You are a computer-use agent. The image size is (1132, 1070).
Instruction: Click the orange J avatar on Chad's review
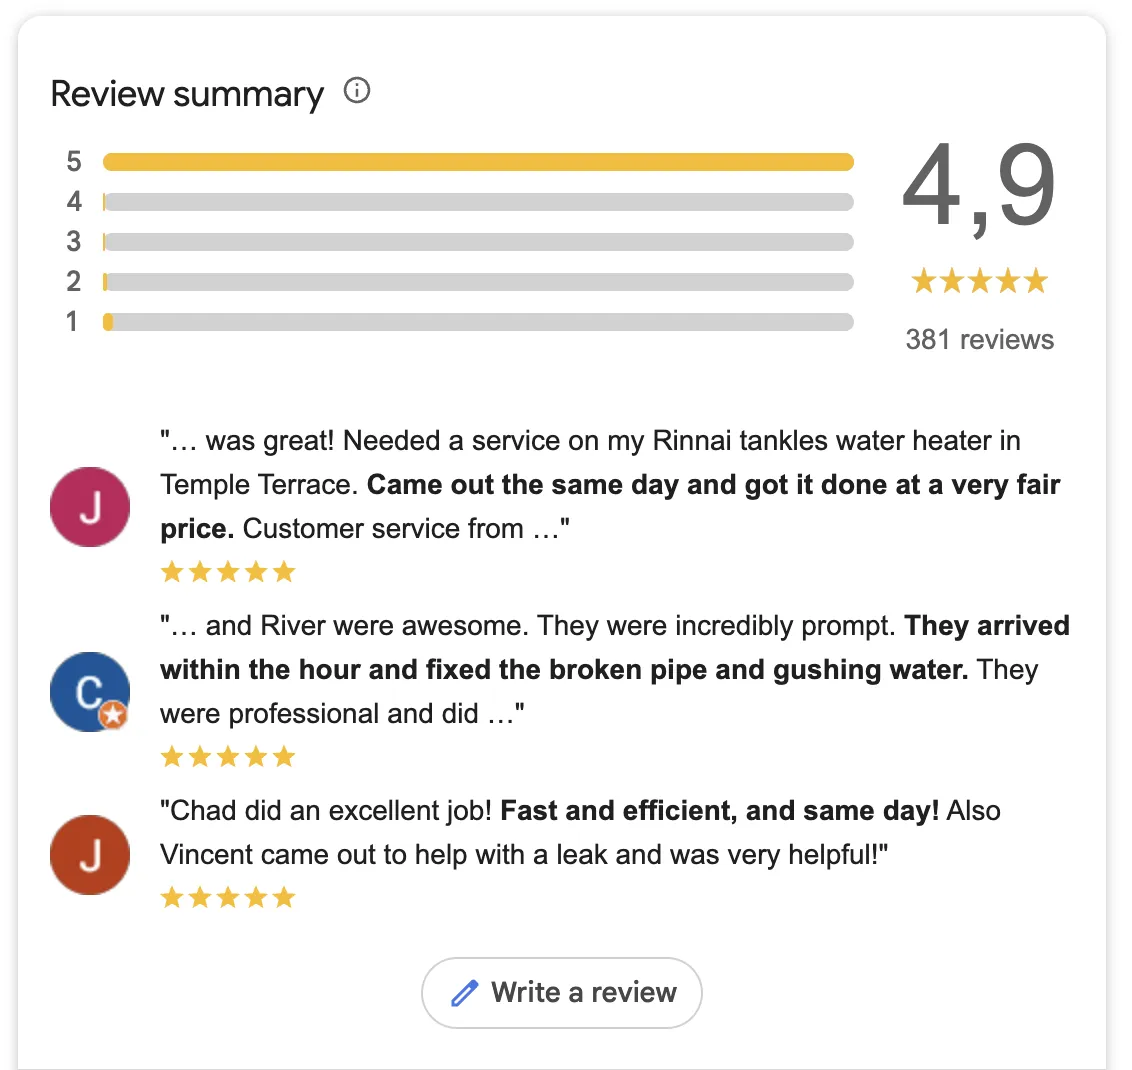(89, 855)
